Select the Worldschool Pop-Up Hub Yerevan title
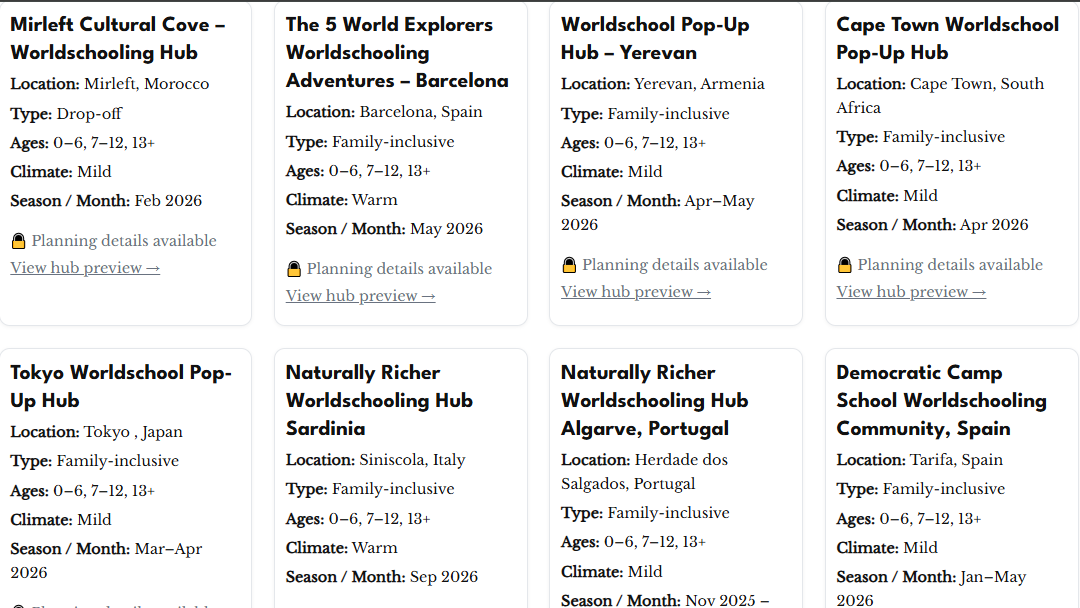This screenshot has height=608, width=1080. [655, 38]
